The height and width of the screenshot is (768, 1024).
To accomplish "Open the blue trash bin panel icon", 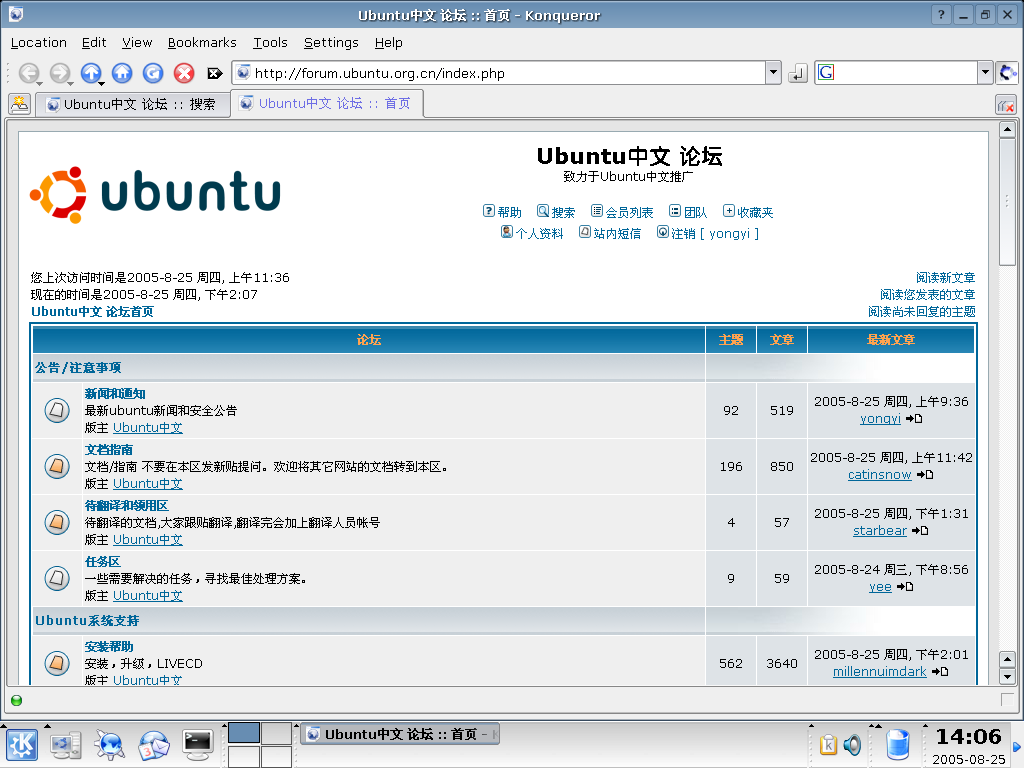I will coord(898,745).
